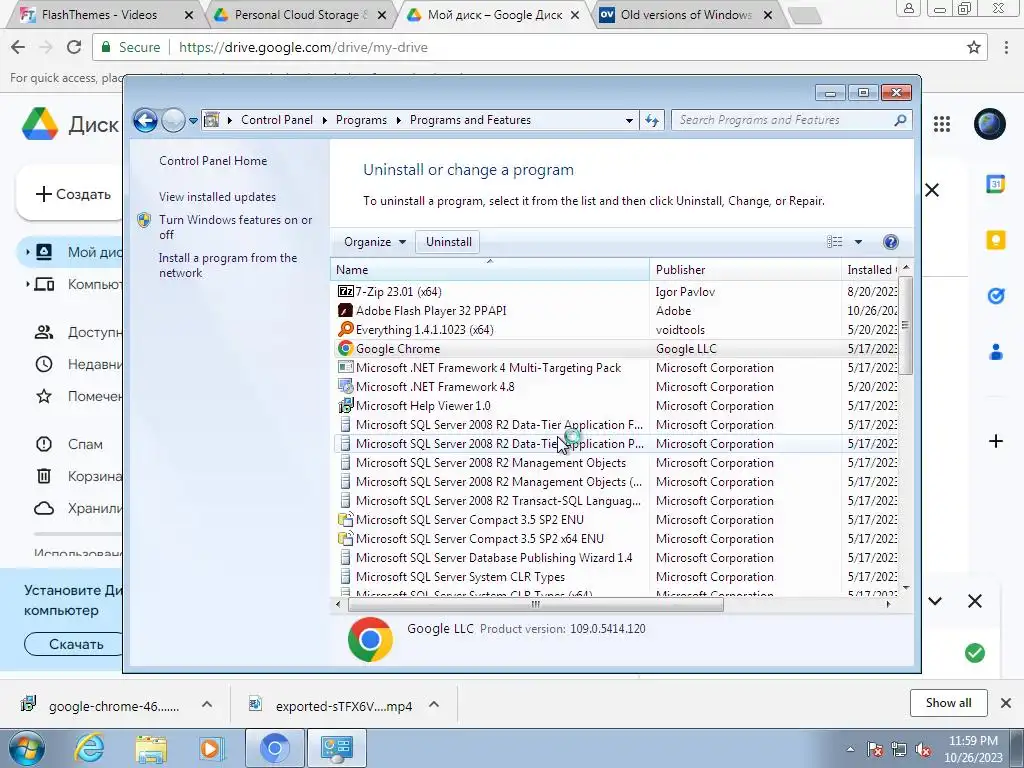Select Microsoft Help Viewer 1.0 icon
Viewport: 1024px width, 768px height.
click(345, 406)
